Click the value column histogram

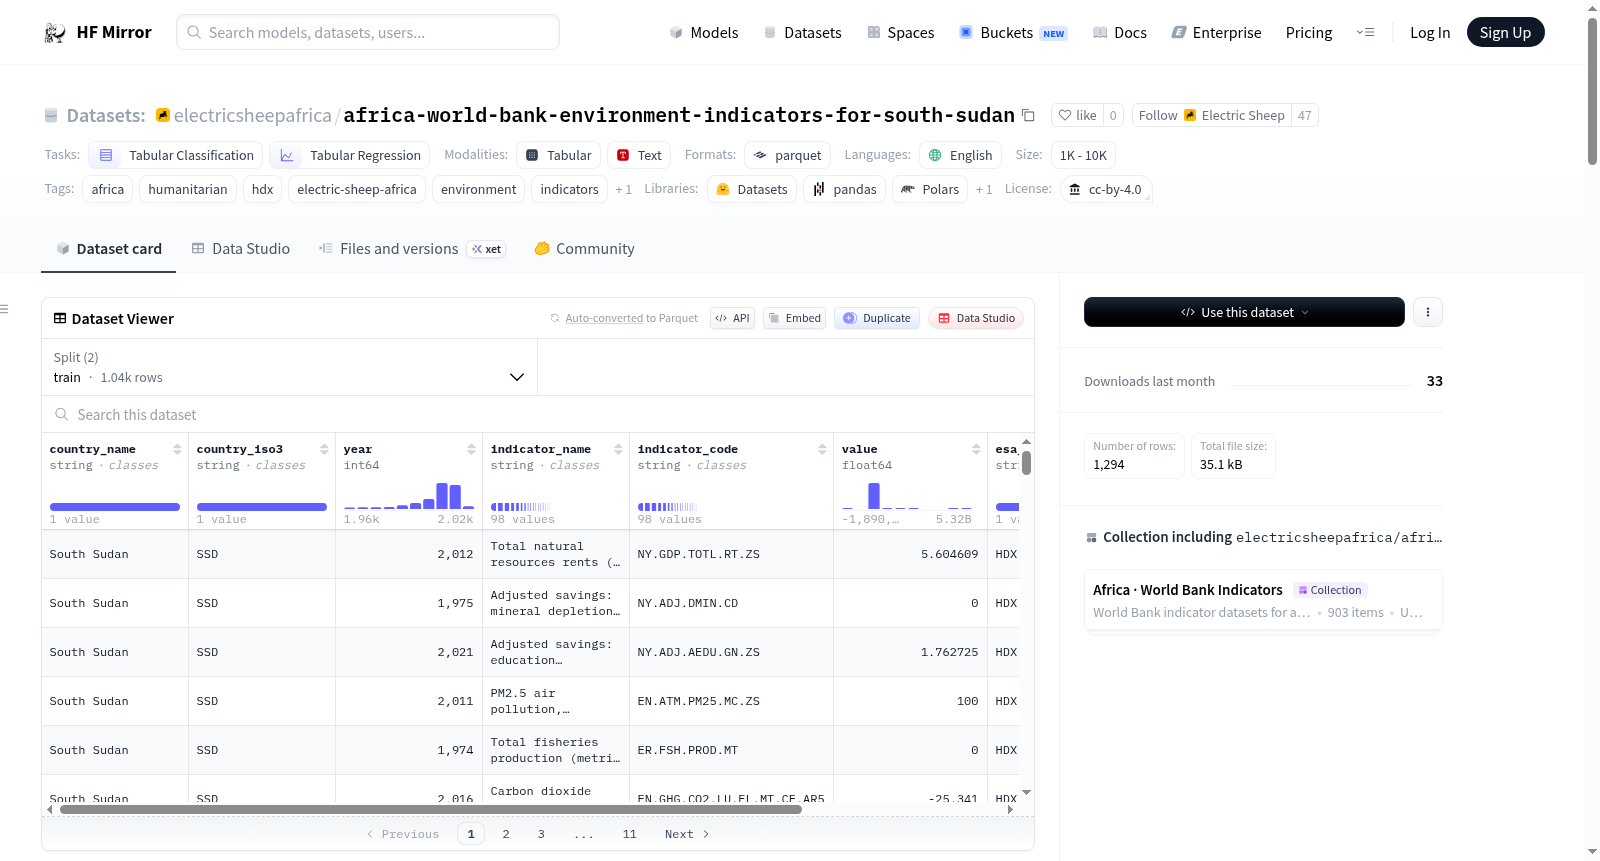907,495
